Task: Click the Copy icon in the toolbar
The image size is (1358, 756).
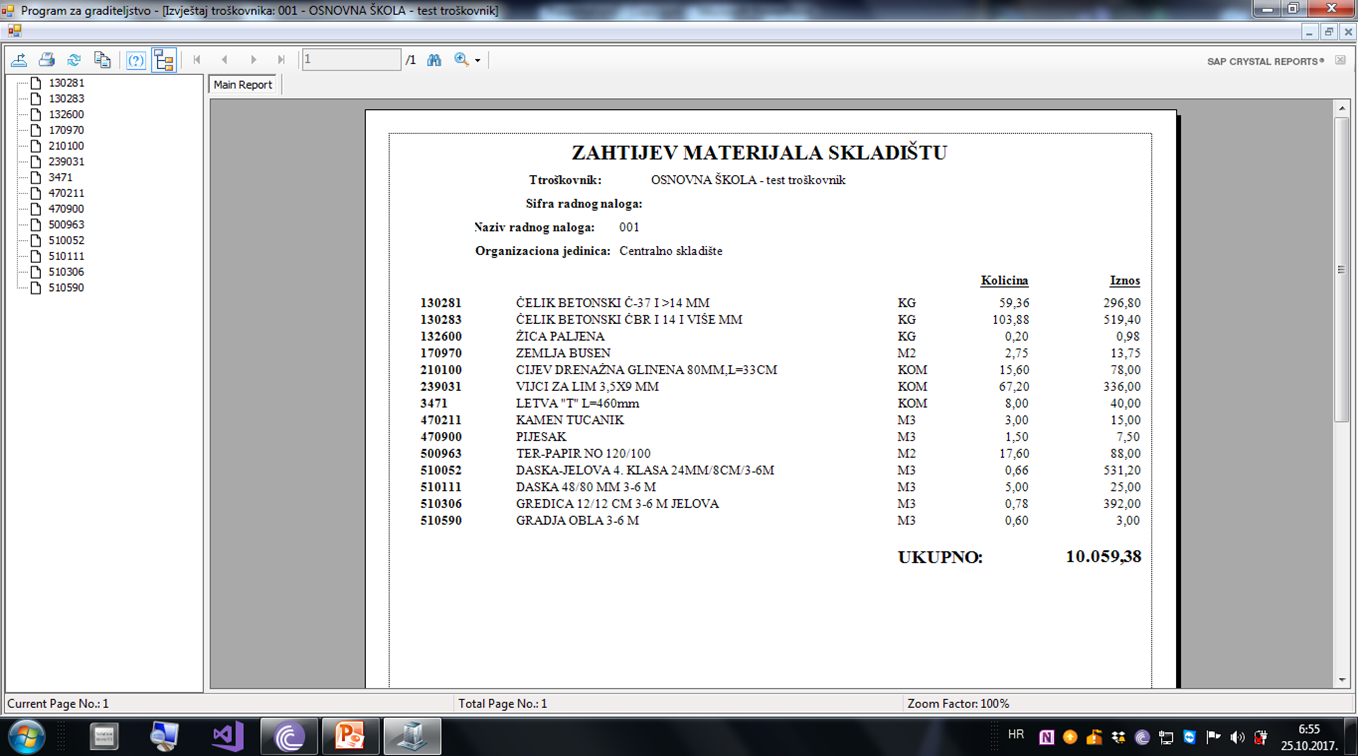Action: coord(102,60)
